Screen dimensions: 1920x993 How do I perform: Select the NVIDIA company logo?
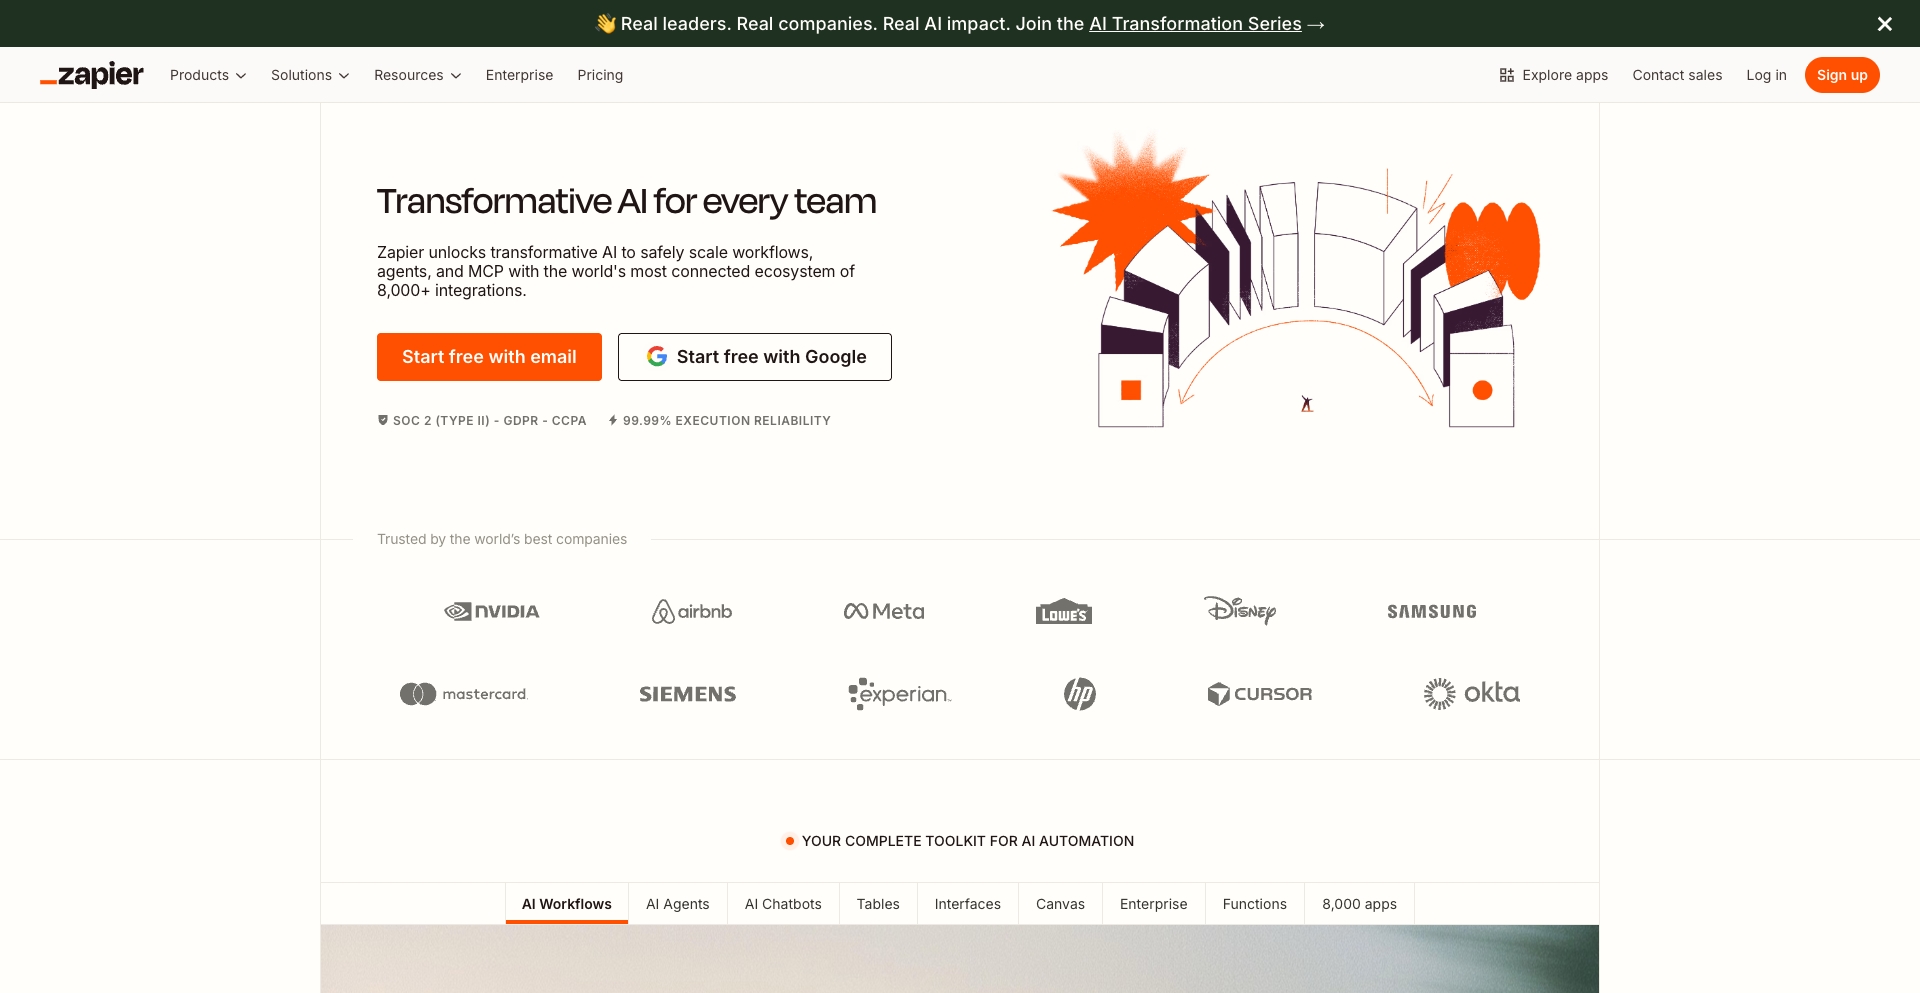point(492,611)
